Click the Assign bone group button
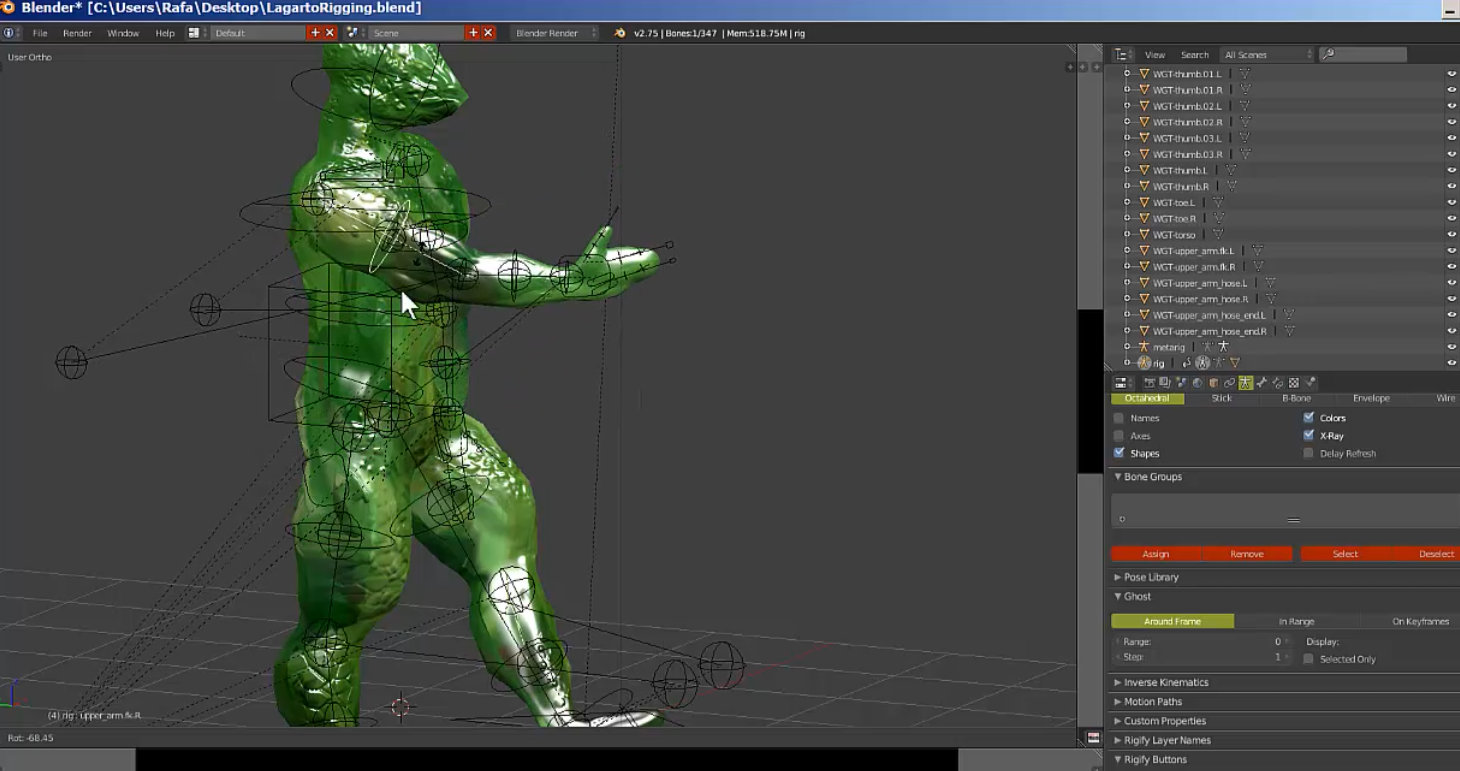 pyautogui.click(x=1156, y=554)
